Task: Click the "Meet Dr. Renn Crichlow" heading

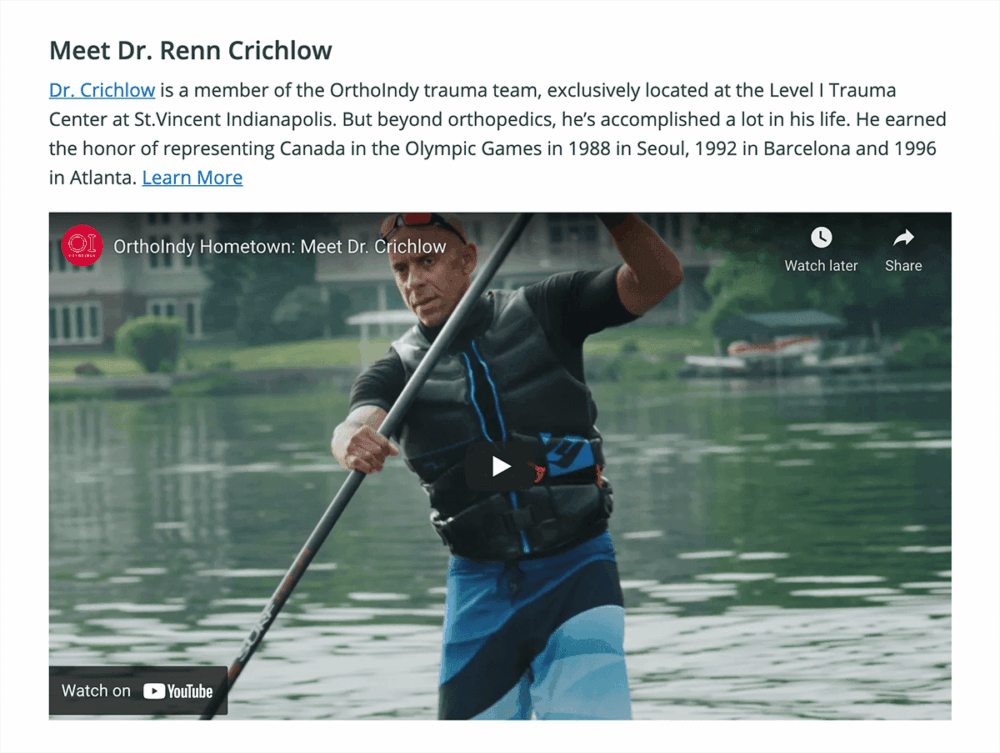Action: coord(190,50)
